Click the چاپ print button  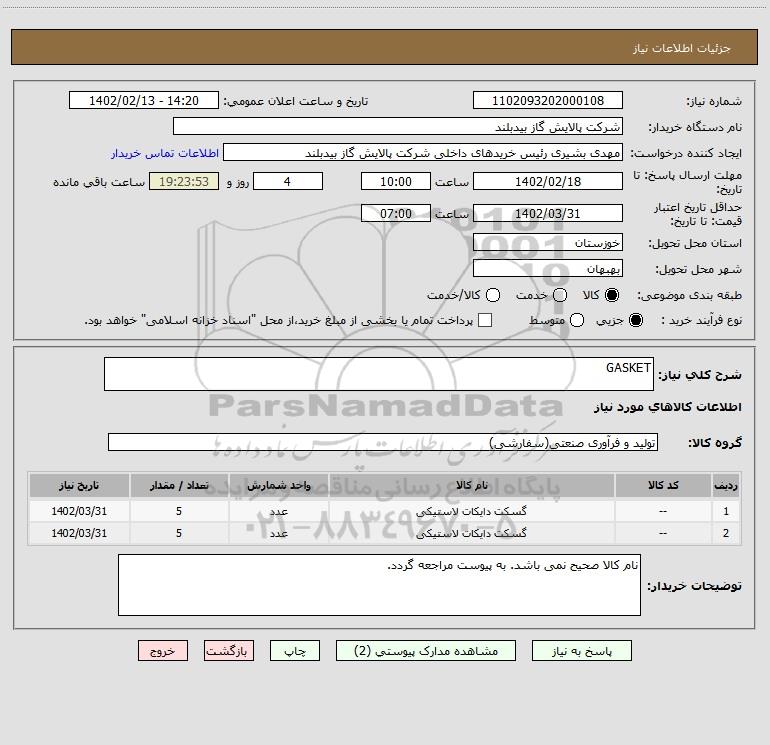pos(295,651)
